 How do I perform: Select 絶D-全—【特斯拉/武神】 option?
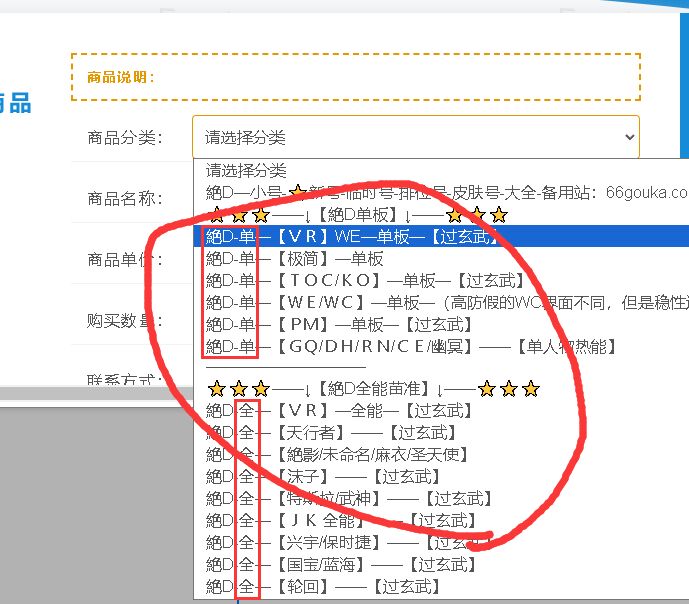tap(441, 499)
